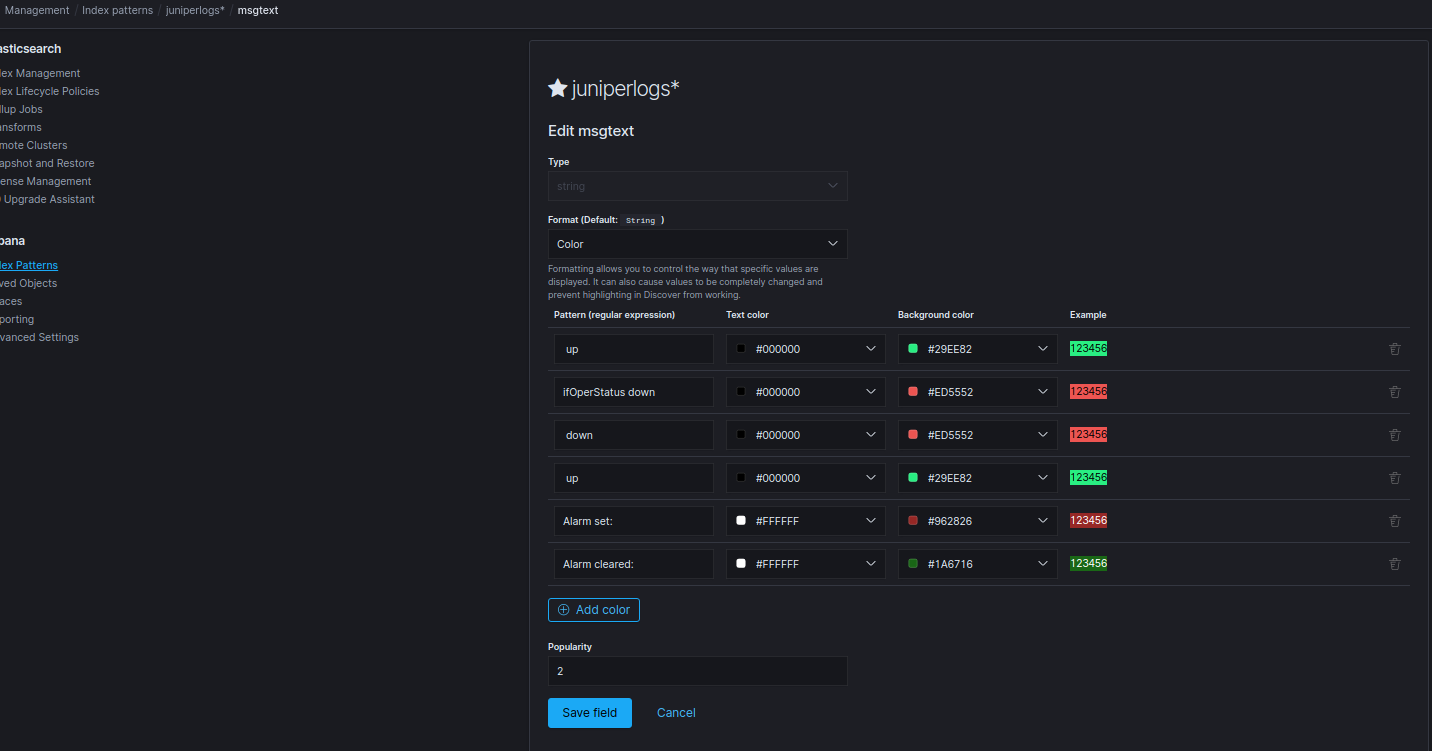This screenshot has width=1432, height=751.
Task: Click the Alarm set: example preview 123456
Action: tap(1088, 521)
